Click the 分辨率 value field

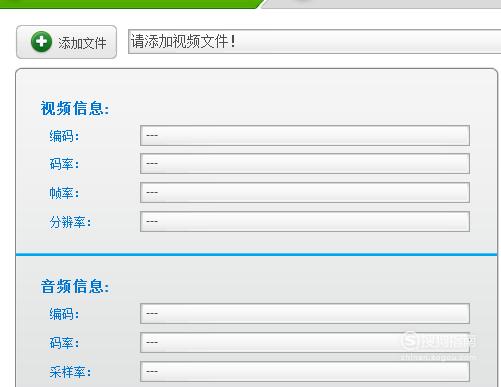[x=305, y=221]
